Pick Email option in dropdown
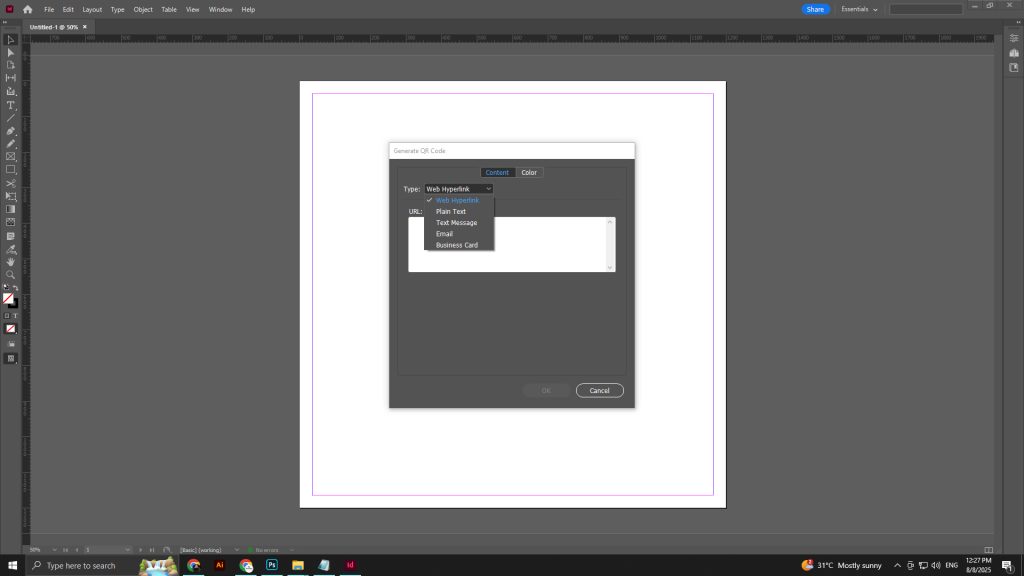 coord(444,234)
